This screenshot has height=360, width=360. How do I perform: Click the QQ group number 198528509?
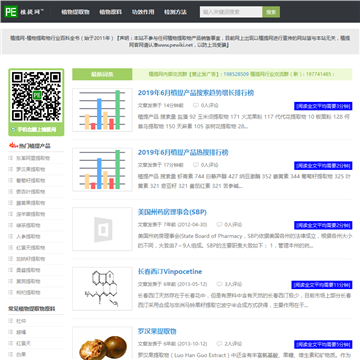[236, 74]
